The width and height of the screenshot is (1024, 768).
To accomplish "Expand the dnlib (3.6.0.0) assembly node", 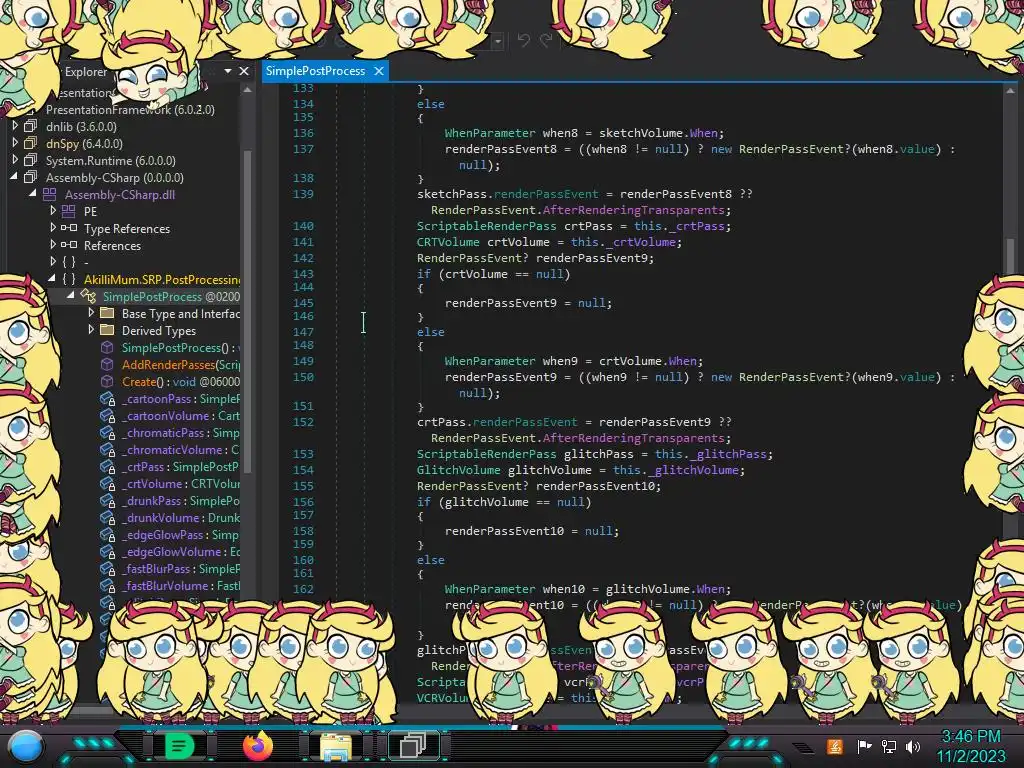I will (15, 126).
